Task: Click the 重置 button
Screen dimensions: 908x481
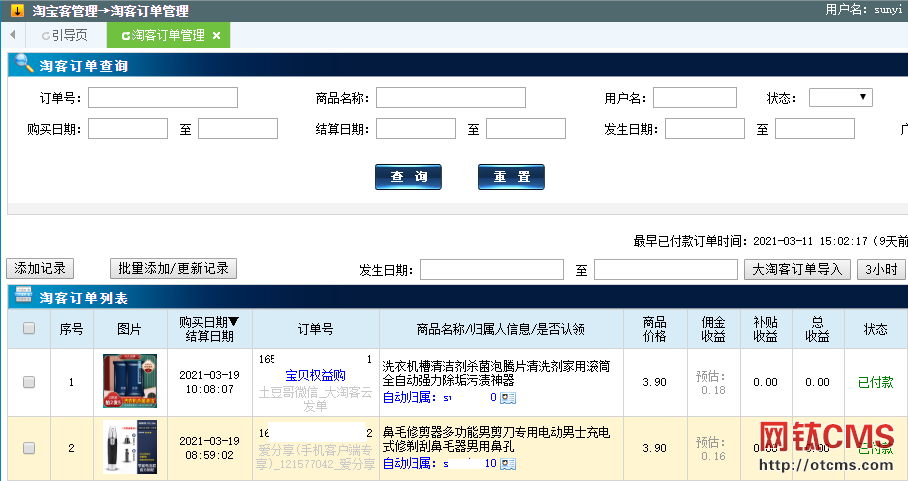Action: click(x=511, y=177)
